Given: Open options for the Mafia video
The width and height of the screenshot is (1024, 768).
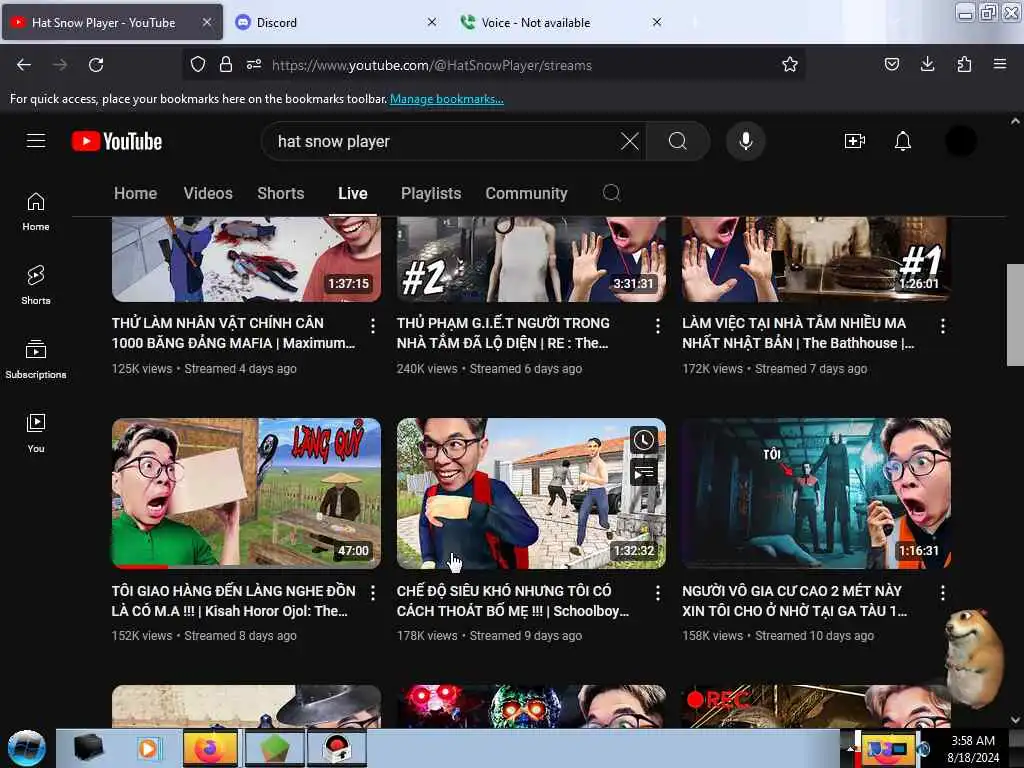Looking at the screenshot, I should (373, 326).
